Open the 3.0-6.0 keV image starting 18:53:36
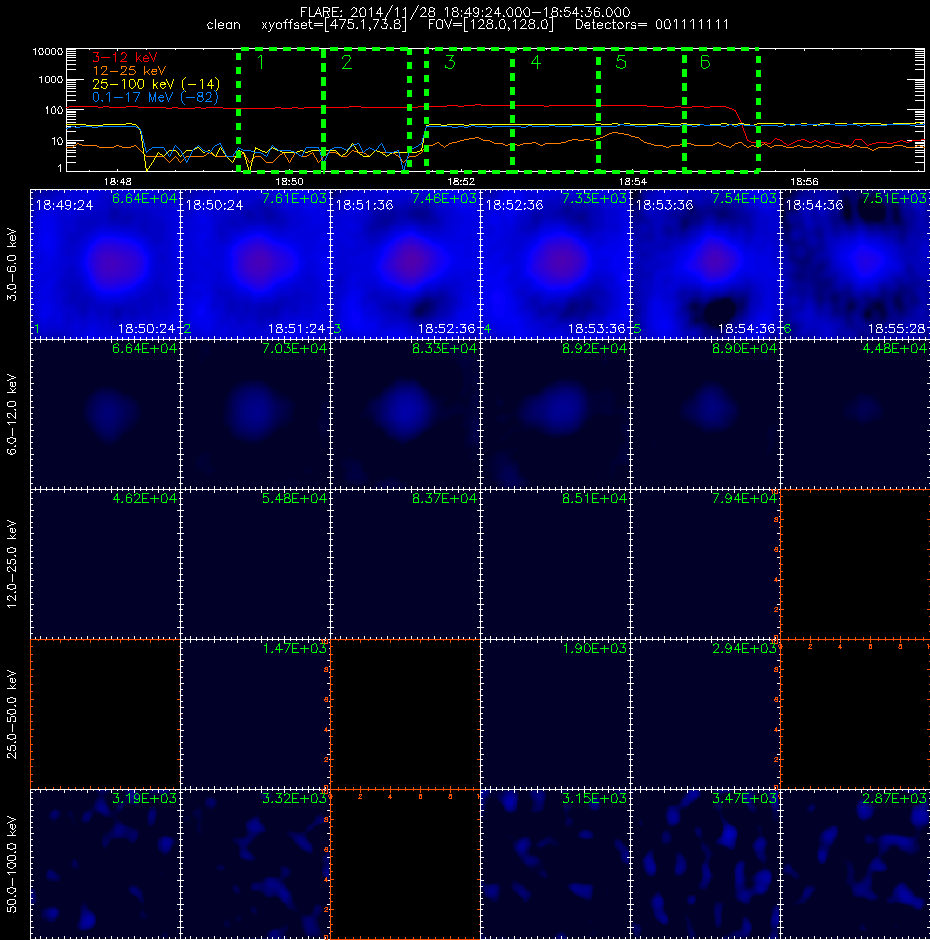Image resolution: width=930 pixels, height=940 pixels. click(x=705, y=264)
